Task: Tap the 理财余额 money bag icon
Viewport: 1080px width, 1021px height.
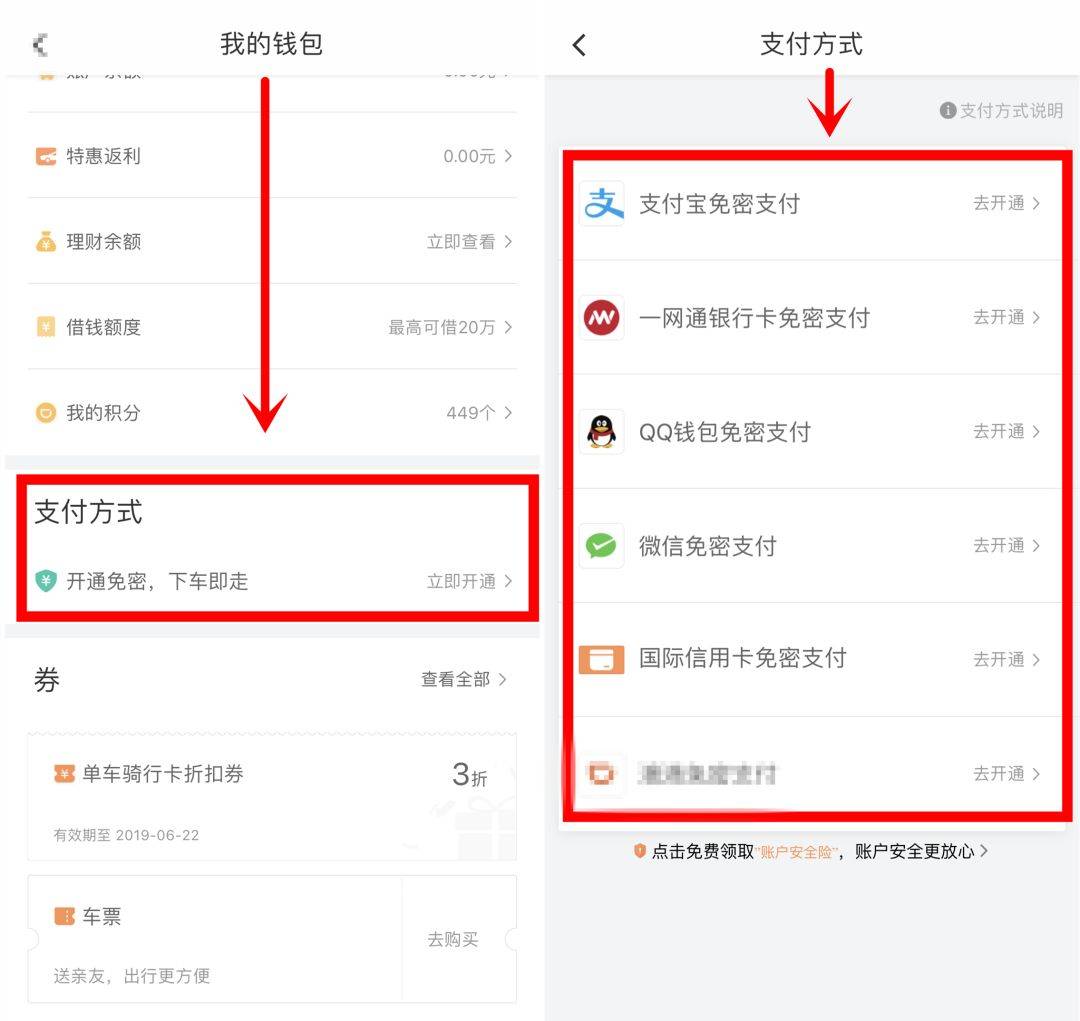Action: tap(46, 242)
